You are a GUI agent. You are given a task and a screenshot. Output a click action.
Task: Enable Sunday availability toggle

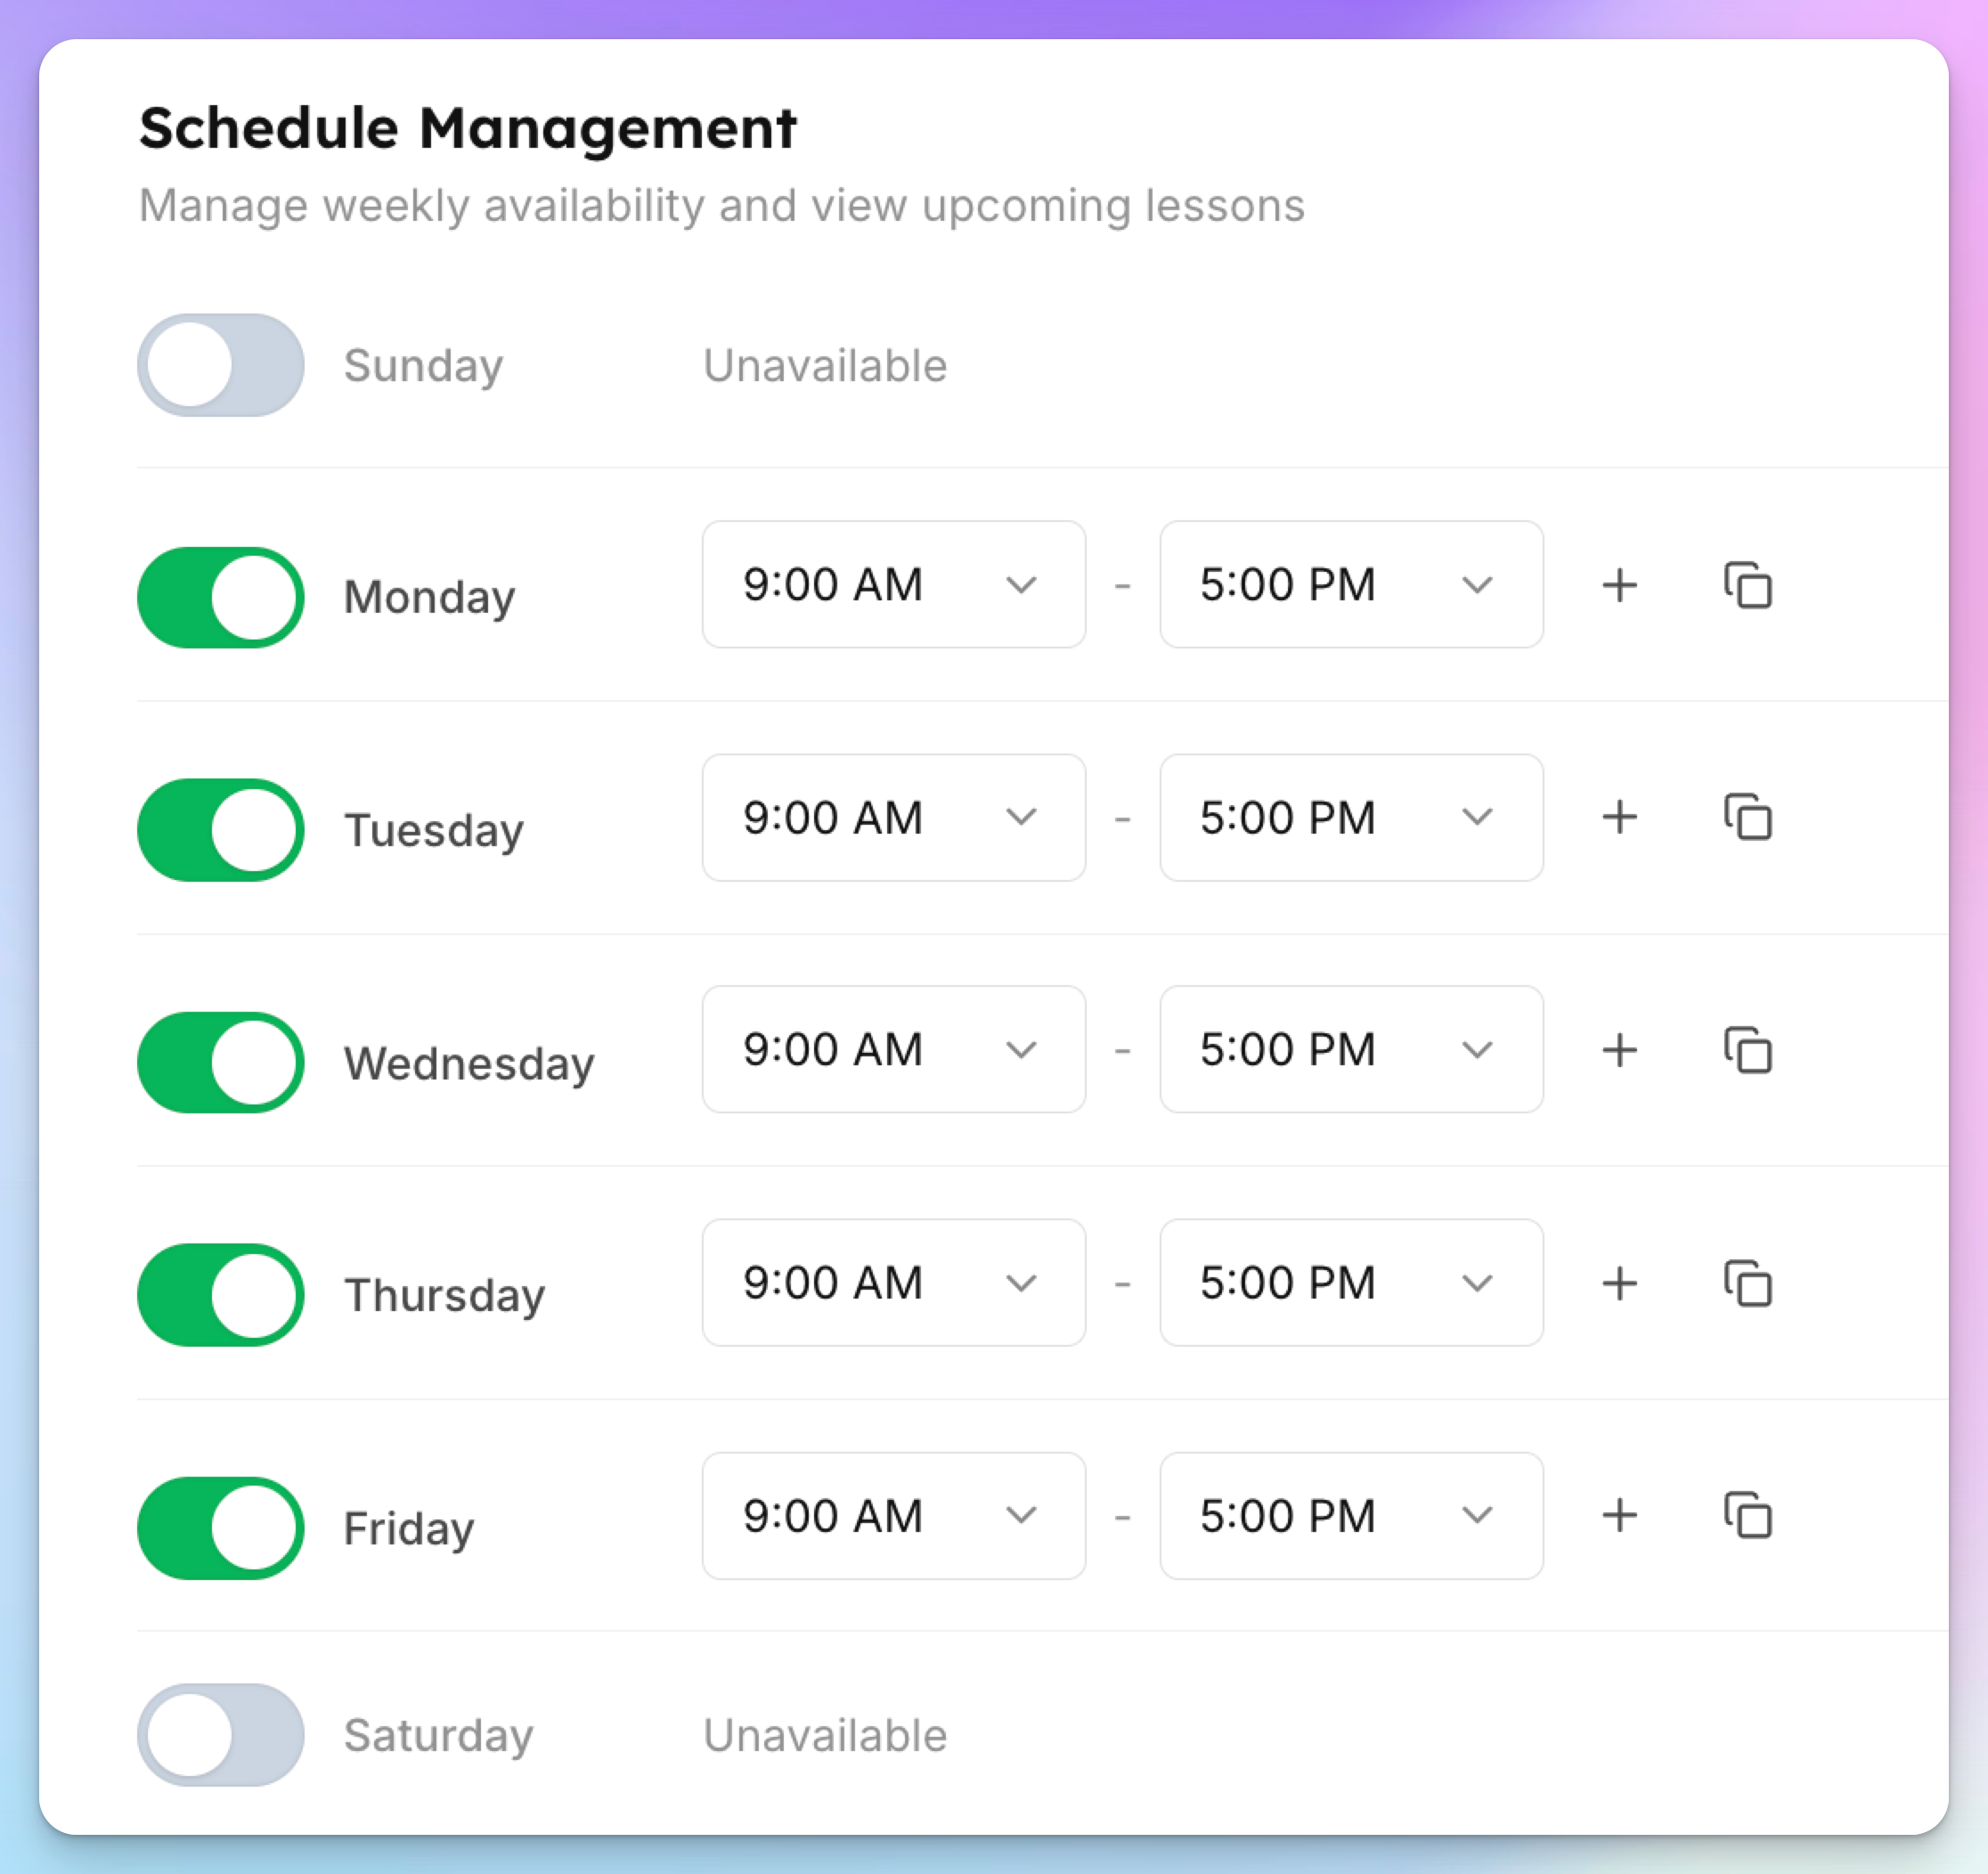tap(221, 365)
